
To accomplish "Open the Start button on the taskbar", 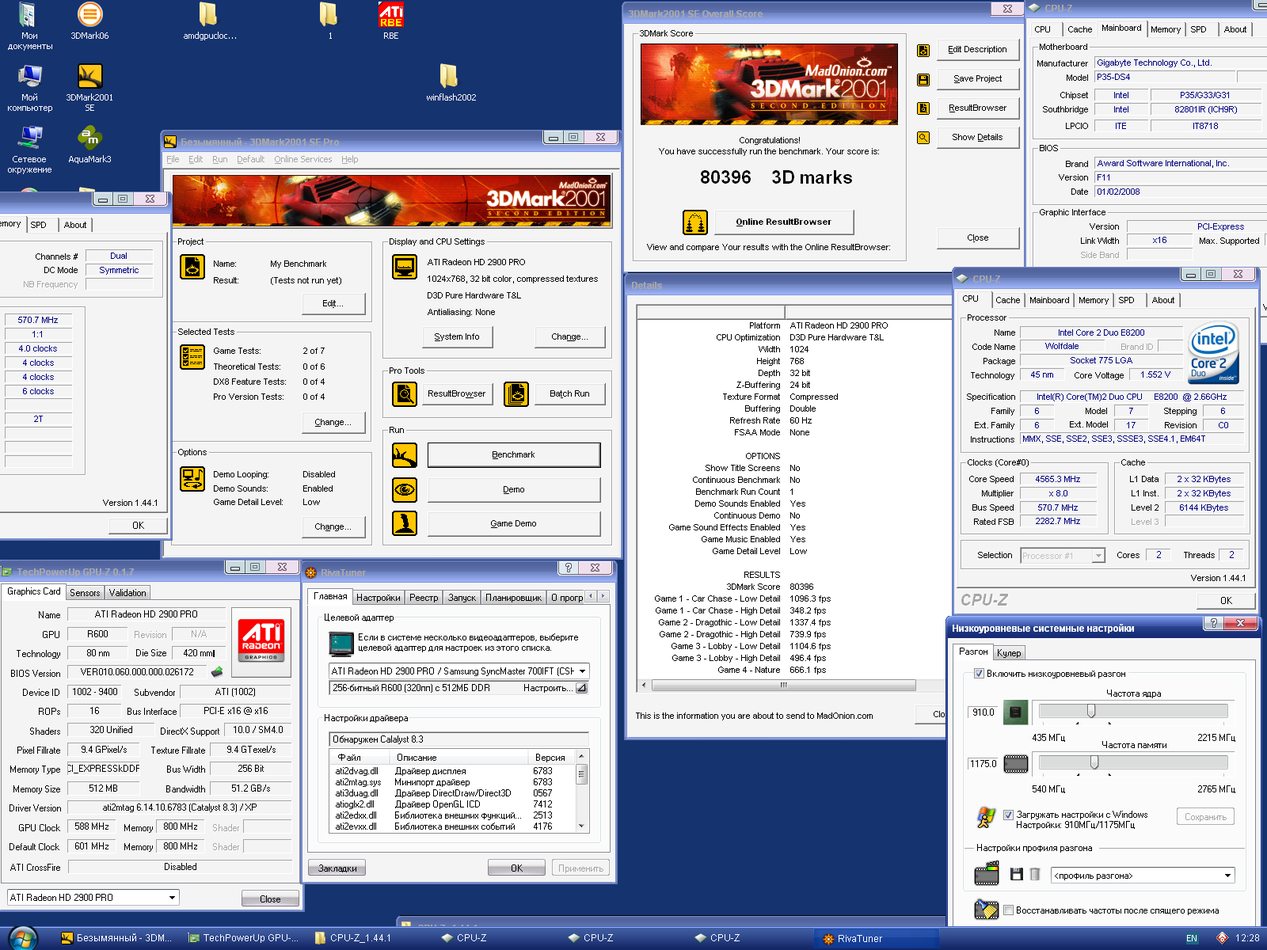I will pos(22,938).
